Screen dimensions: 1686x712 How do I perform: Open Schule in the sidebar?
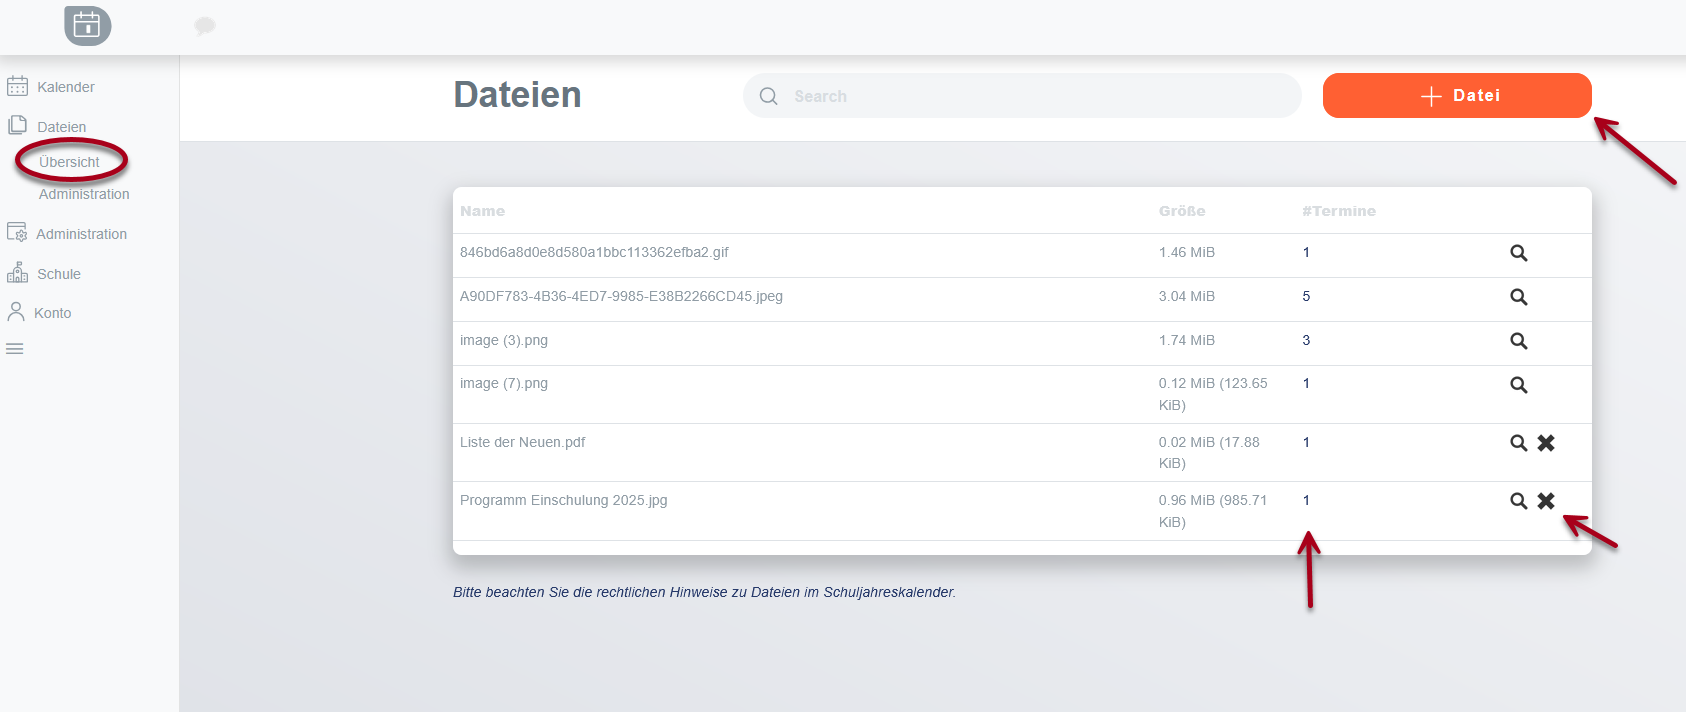click(58, 274)
